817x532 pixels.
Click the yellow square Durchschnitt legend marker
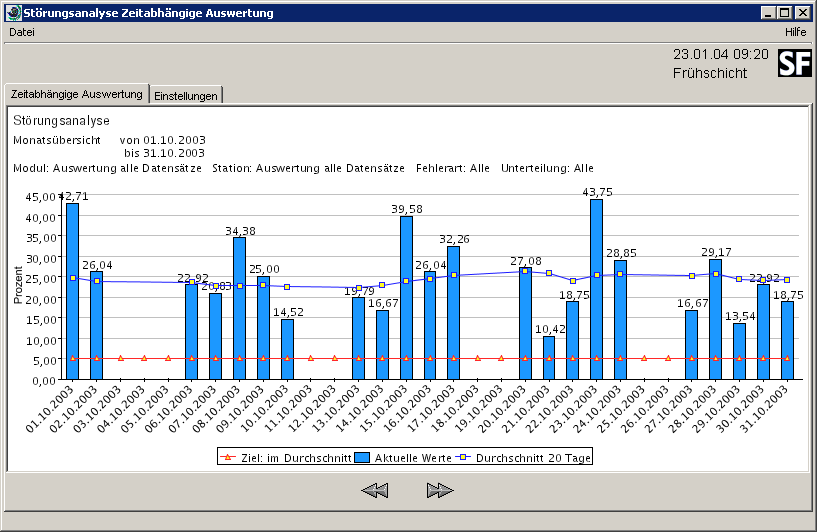(x=463, y=457)
